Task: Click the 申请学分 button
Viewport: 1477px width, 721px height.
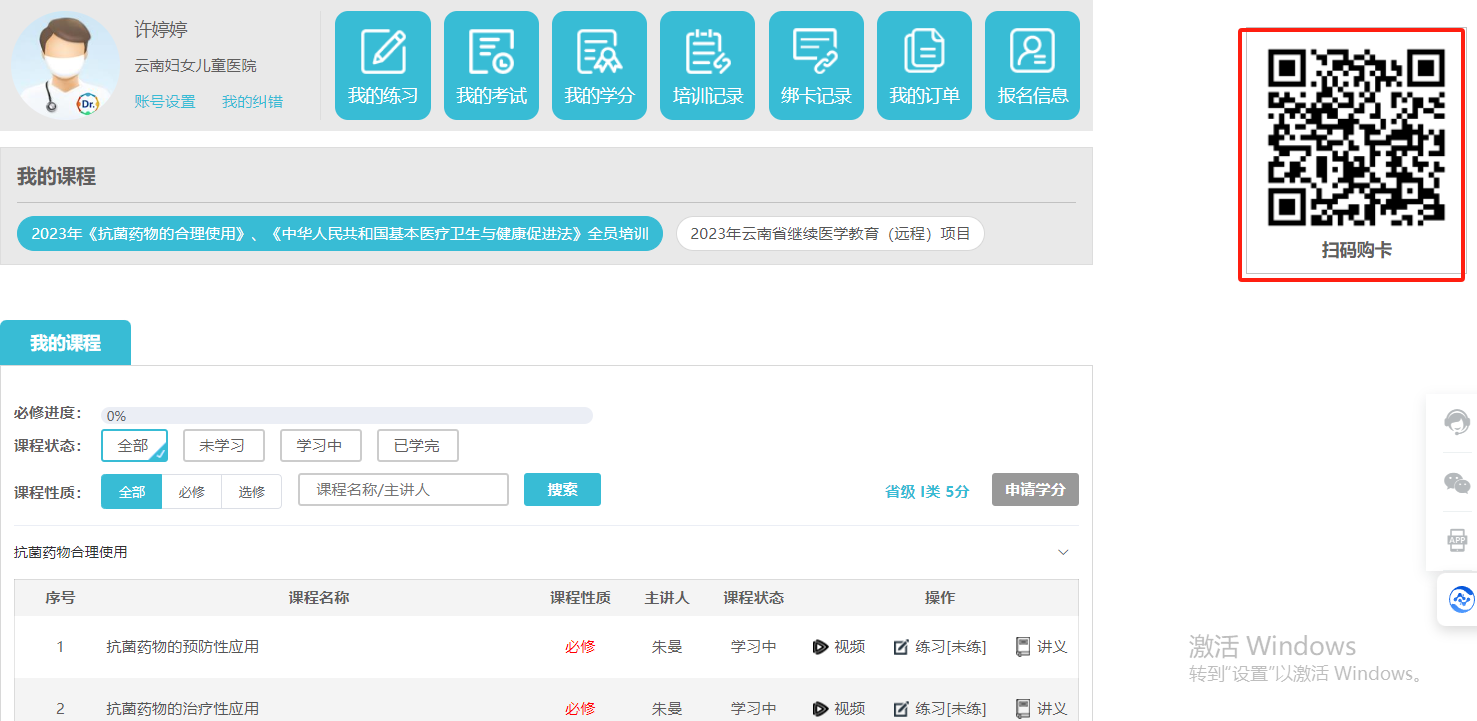Action: point(1035,490)
